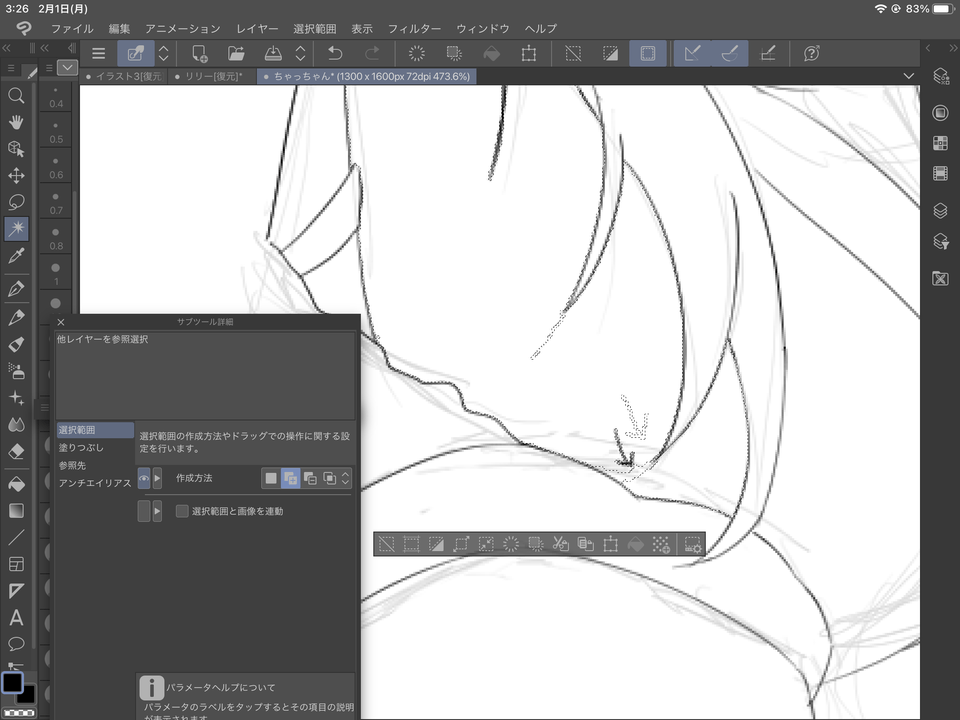Check the 選択範囲と画像を連動 checkbox
Image resolution: width=960 pixels, height=720 pixels.
pos(182,511)
